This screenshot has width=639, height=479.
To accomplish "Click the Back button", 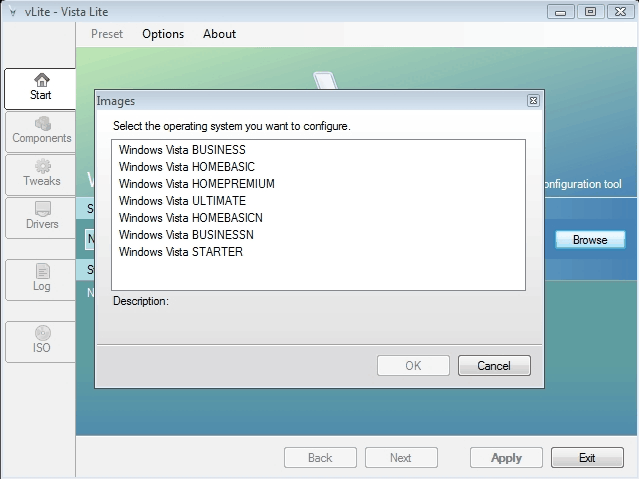I will click(x=320, y=458).
